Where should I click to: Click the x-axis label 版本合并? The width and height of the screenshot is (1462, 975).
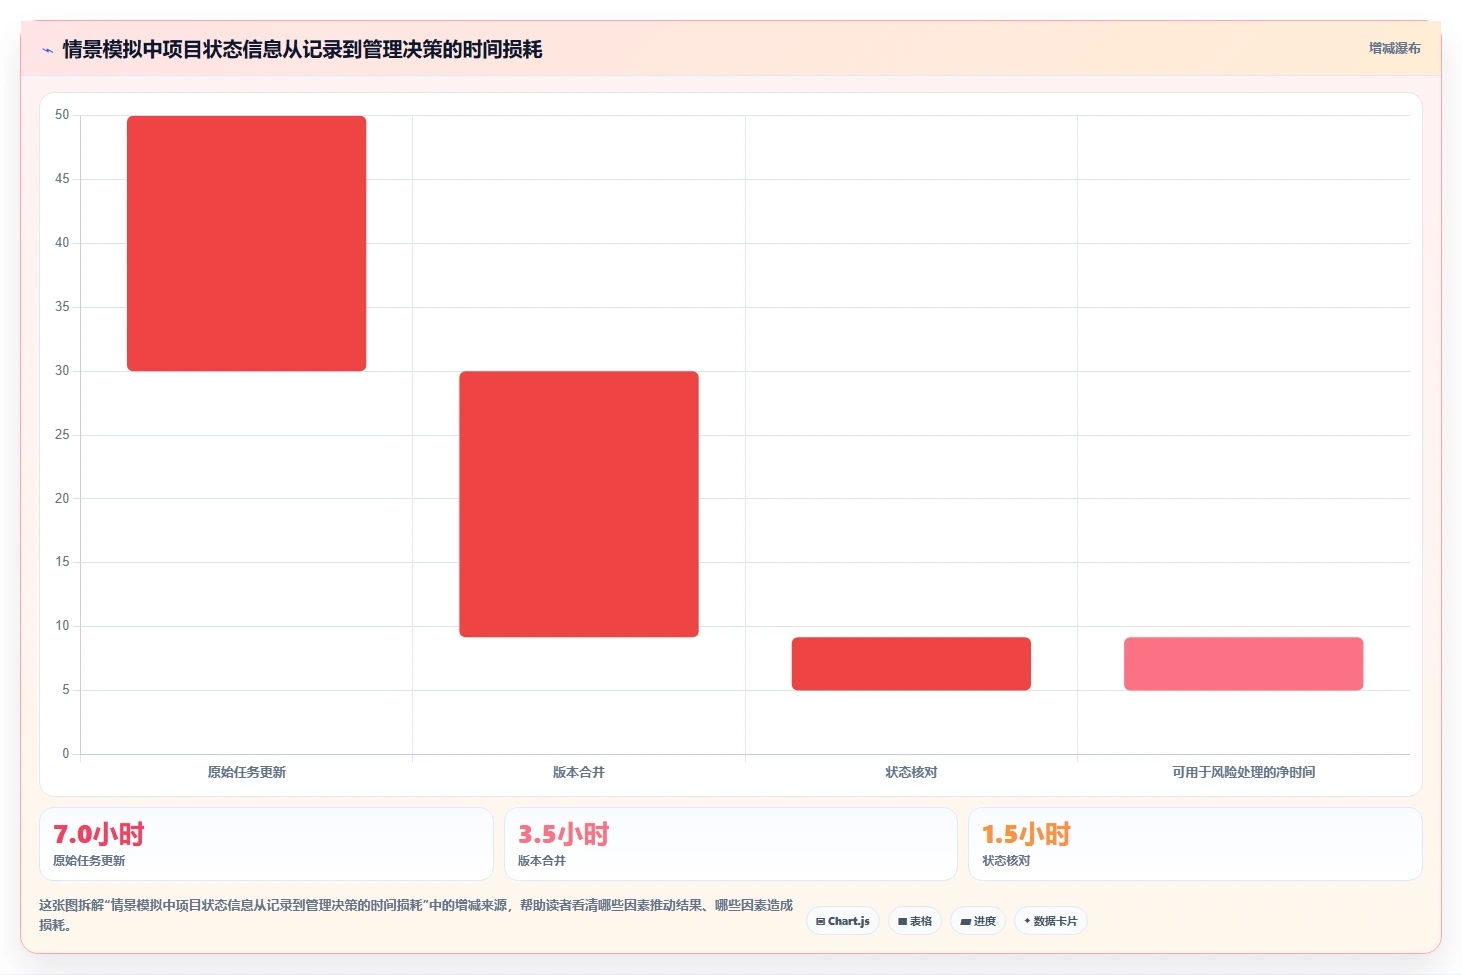[x=579, y=772]
